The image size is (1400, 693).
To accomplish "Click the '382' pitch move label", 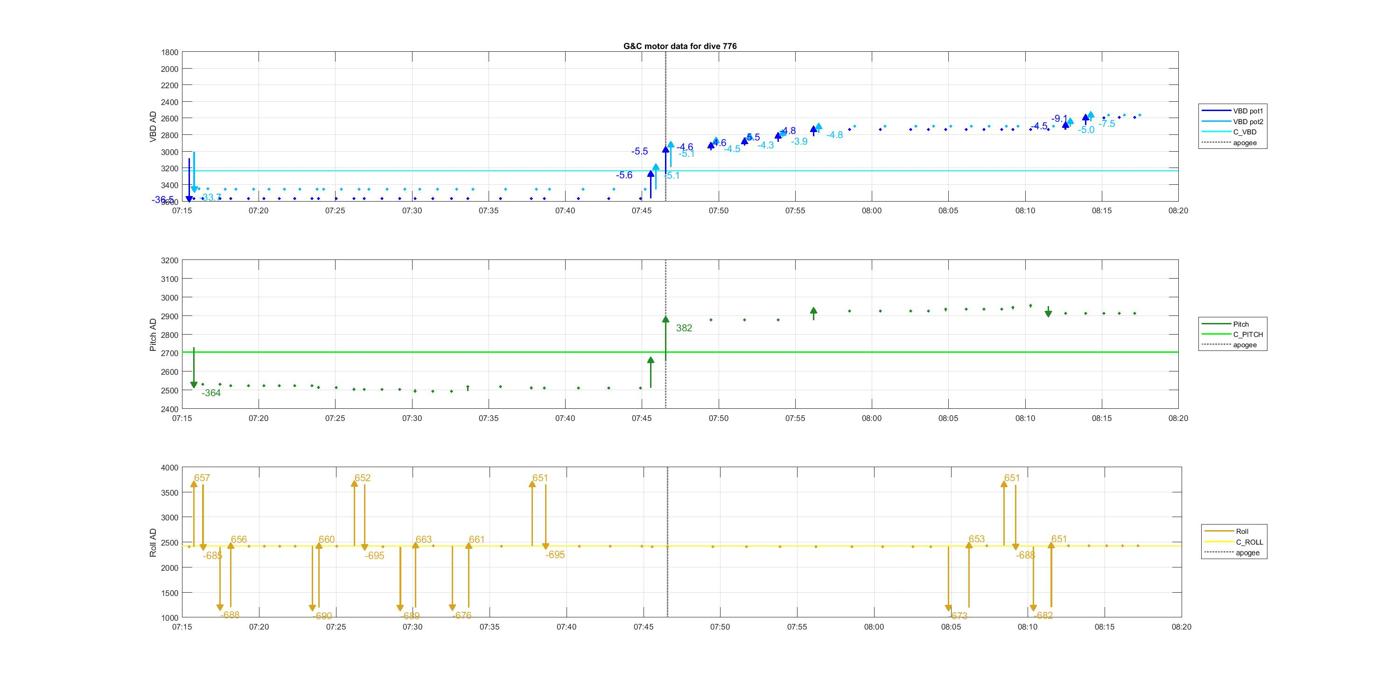I will point(684,328).
